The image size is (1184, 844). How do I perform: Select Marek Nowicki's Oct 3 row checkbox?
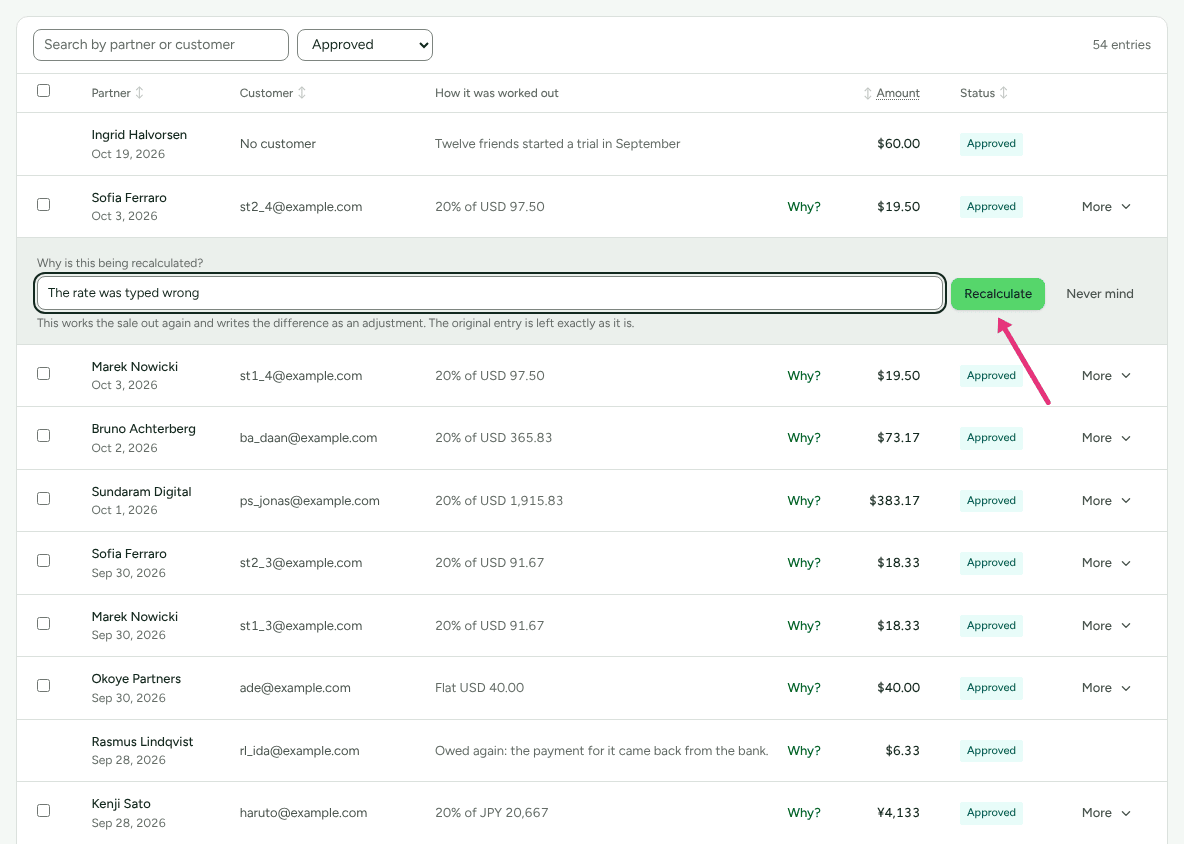(x=44, y=374)
